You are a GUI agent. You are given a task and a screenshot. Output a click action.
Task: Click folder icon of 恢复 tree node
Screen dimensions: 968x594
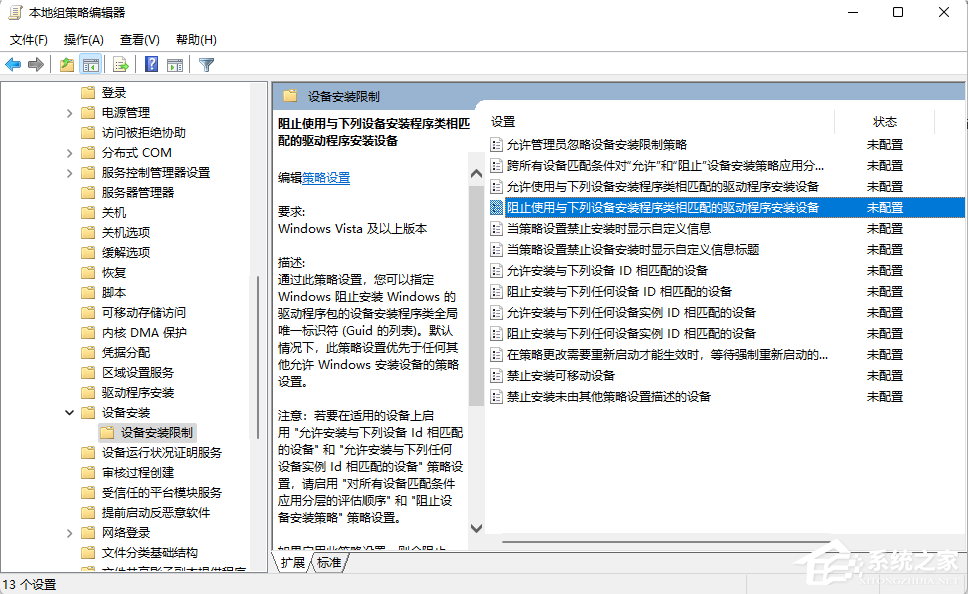88,272
